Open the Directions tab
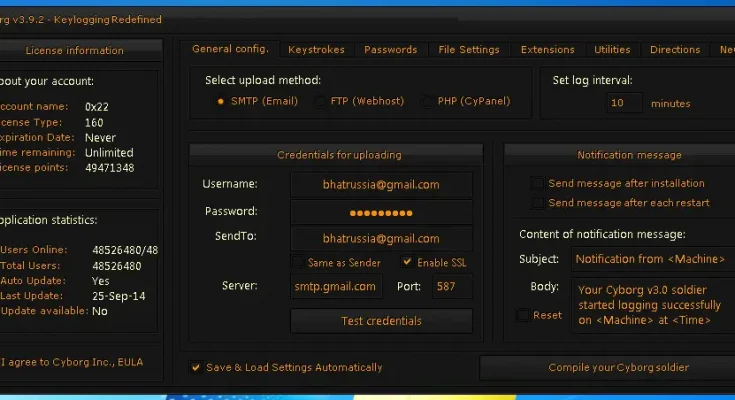This screenshot has width=735, height=400. pyautogui.click(x=675, y=49)
